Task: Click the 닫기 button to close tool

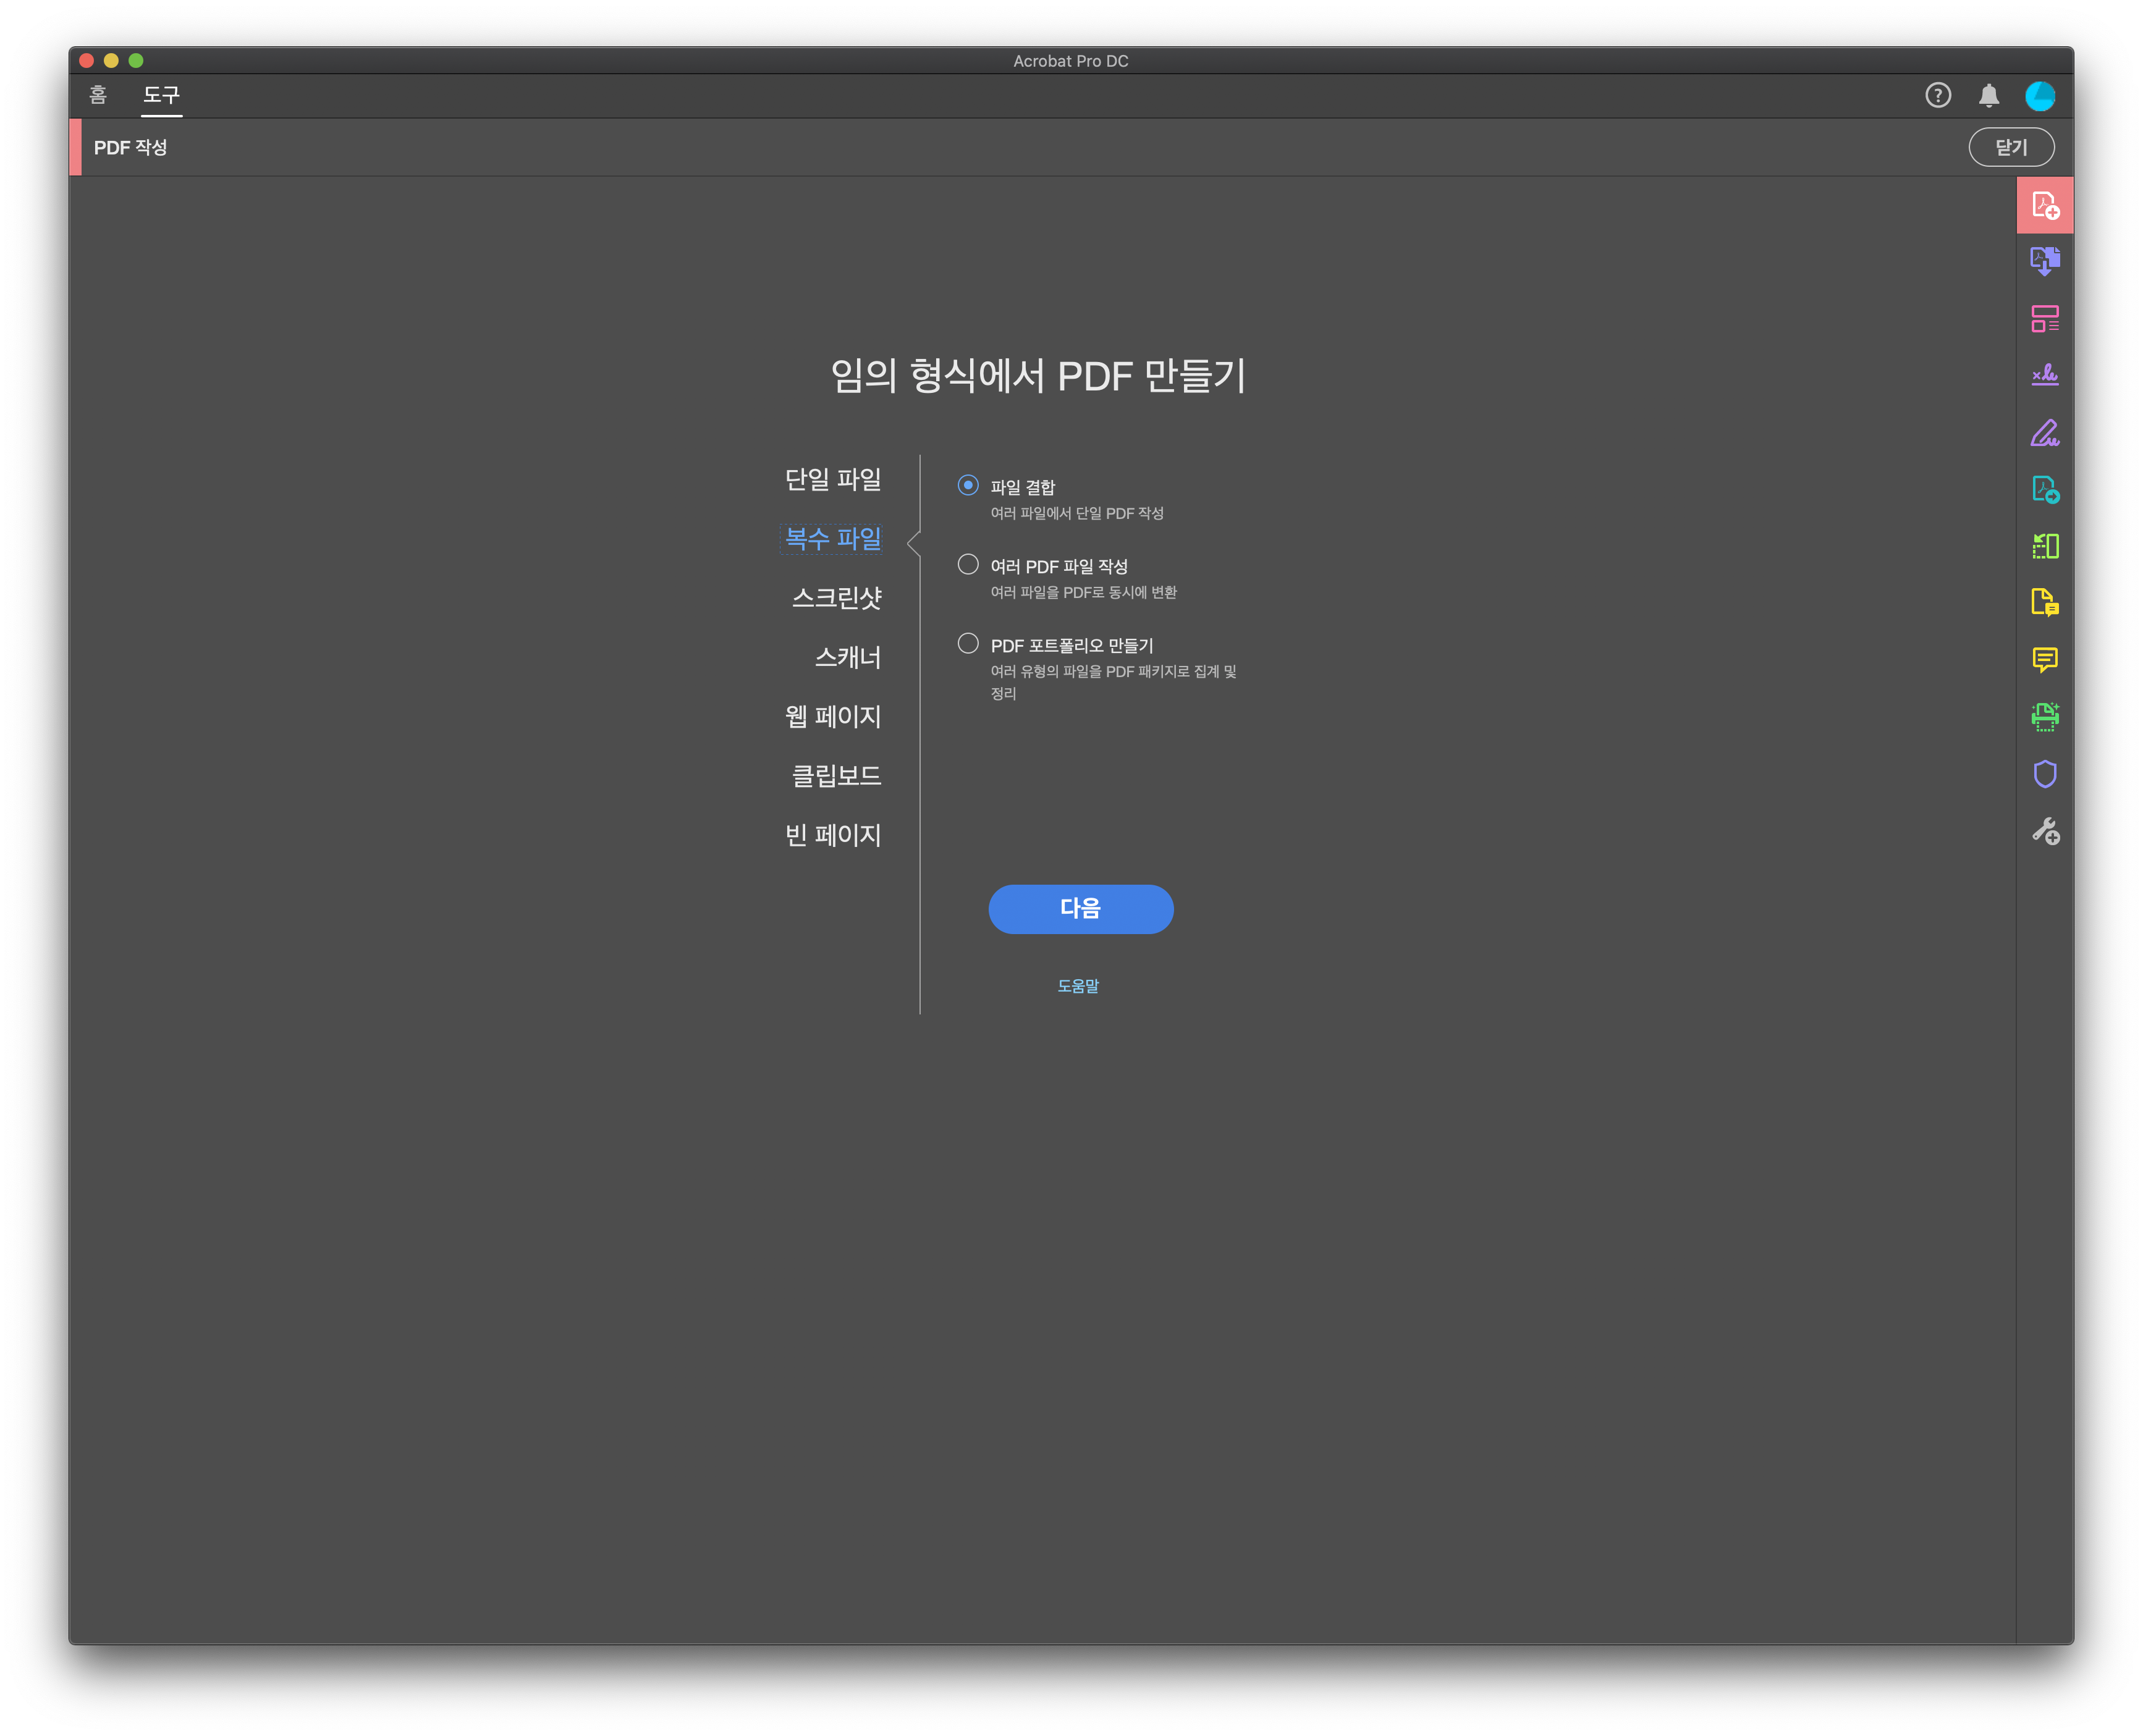Action: [x=2010, y=148]
